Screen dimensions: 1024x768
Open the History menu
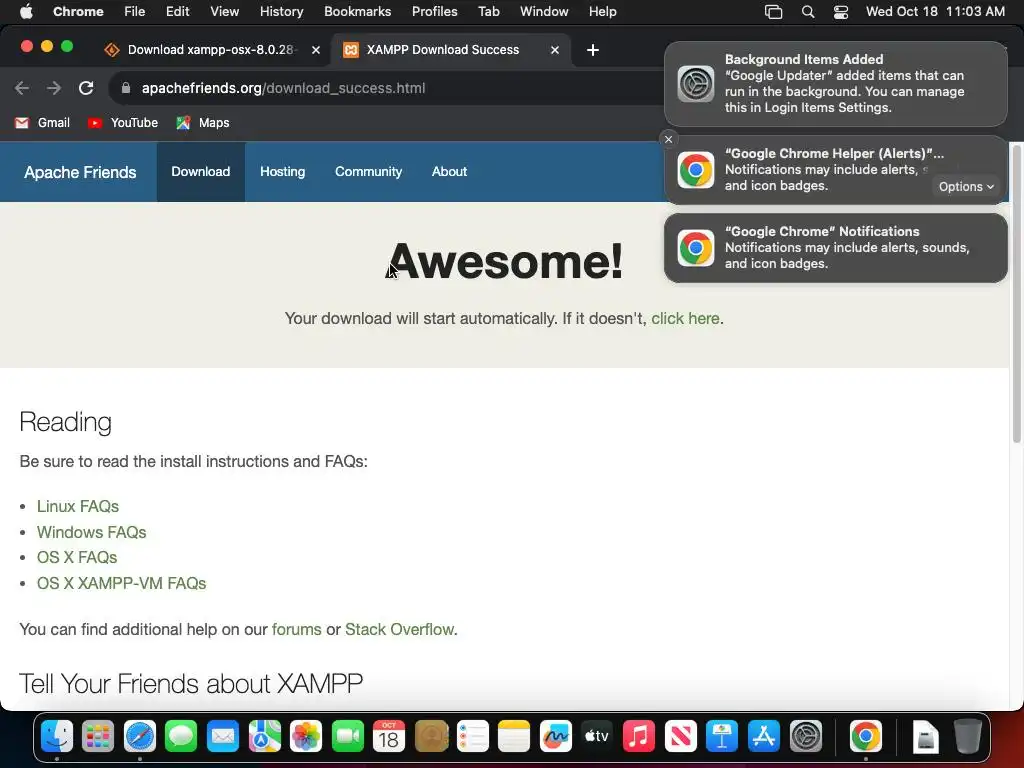pos(281,12)
